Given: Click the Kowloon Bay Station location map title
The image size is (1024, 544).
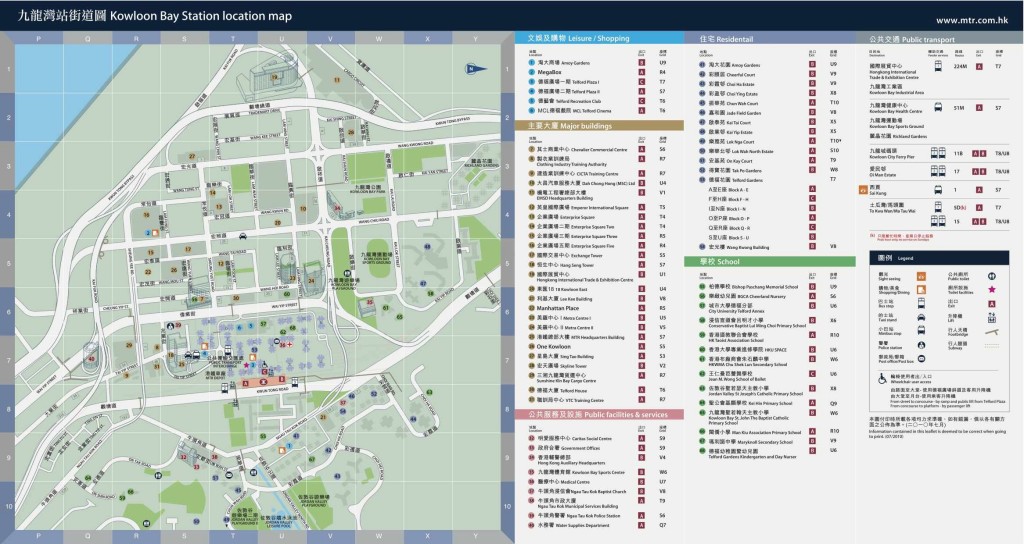Looking at the screenshot, I should tap(201, 16).
